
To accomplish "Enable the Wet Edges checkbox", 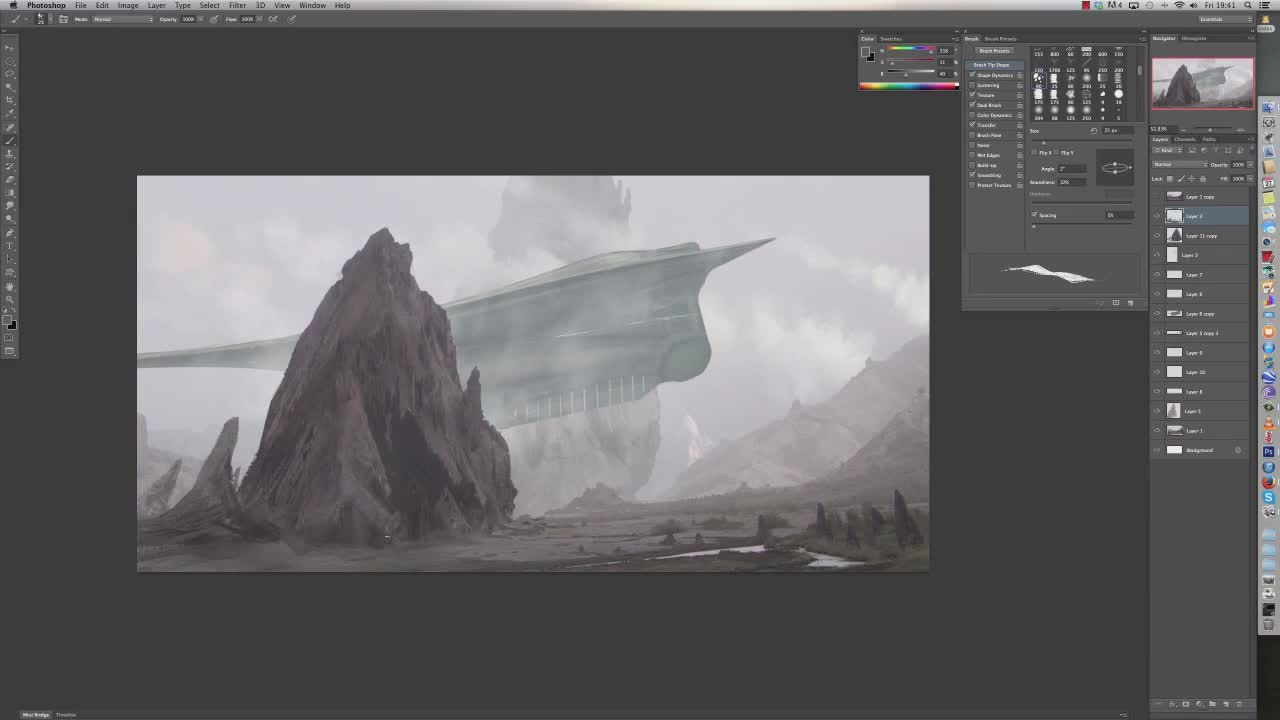I will 972,155.
